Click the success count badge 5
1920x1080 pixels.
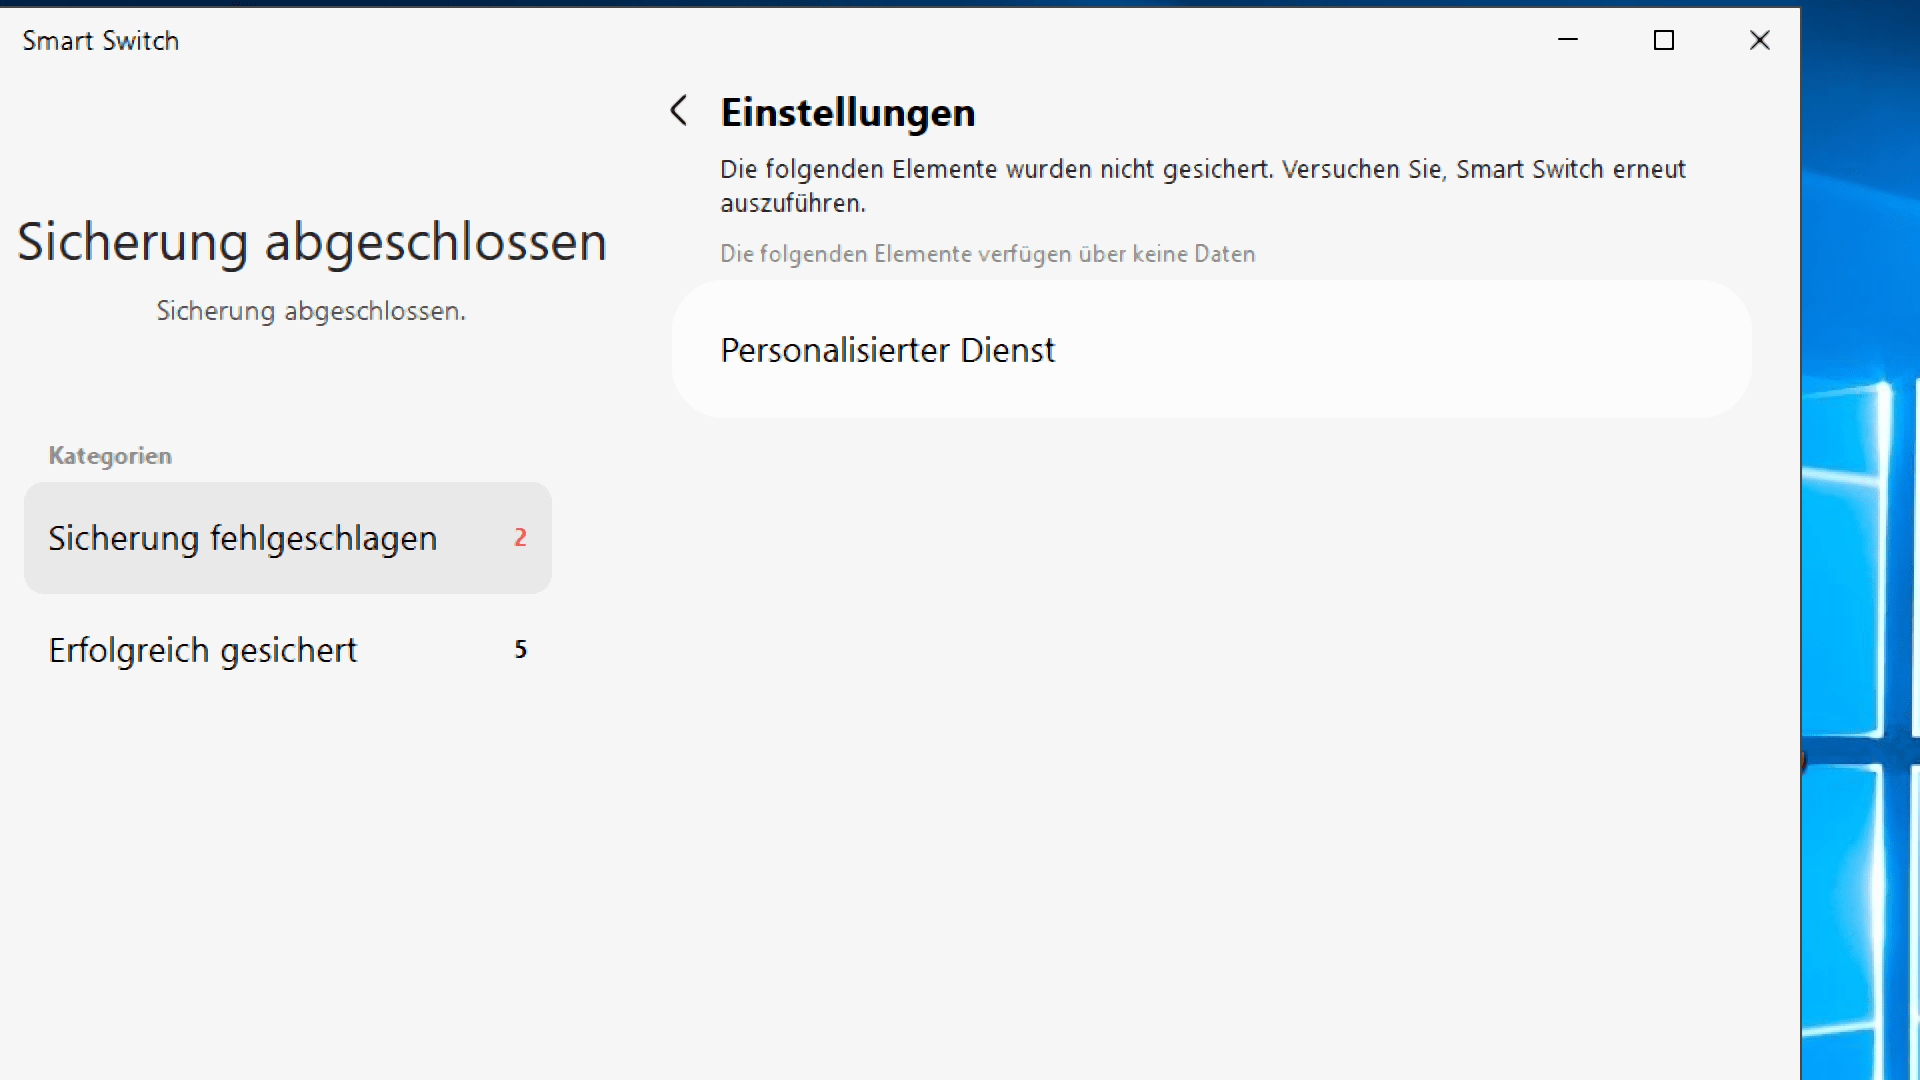(x=520, y=650)
